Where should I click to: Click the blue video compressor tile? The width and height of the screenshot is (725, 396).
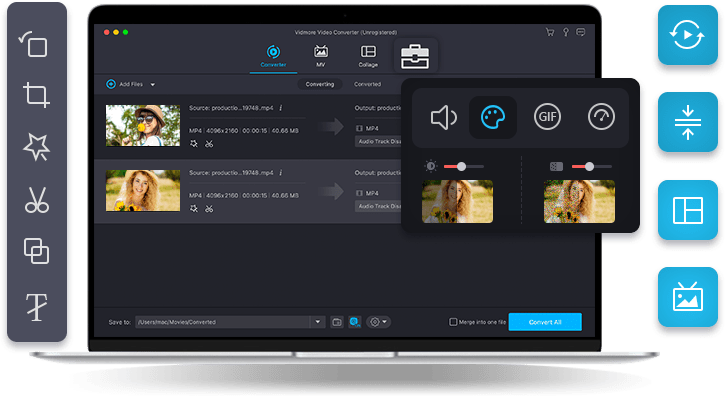[688, 122]
